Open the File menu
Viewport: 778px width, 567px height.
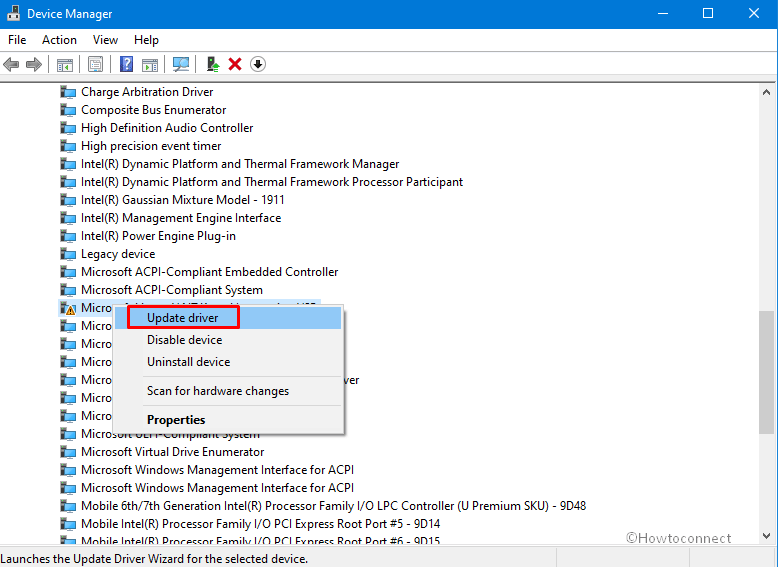17,40
